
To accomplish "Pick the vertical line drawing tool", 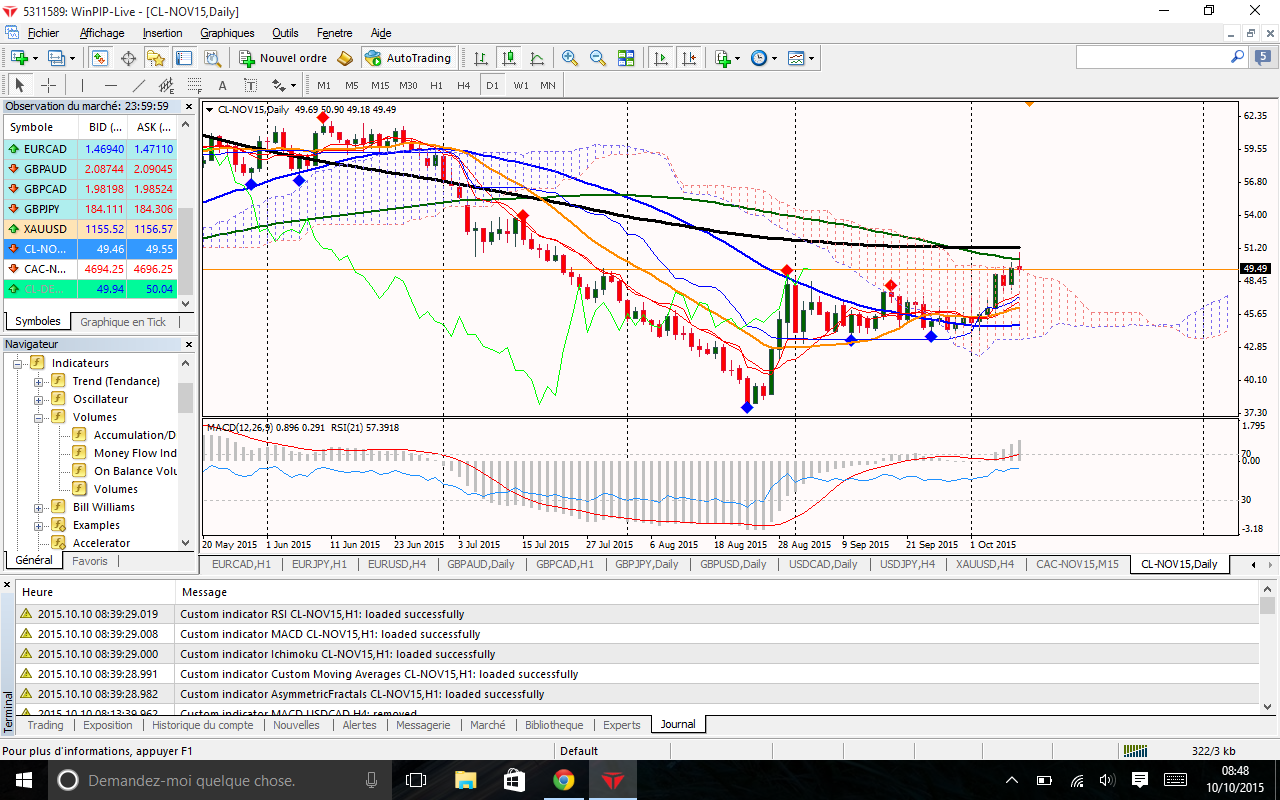I will pos(83,85).
